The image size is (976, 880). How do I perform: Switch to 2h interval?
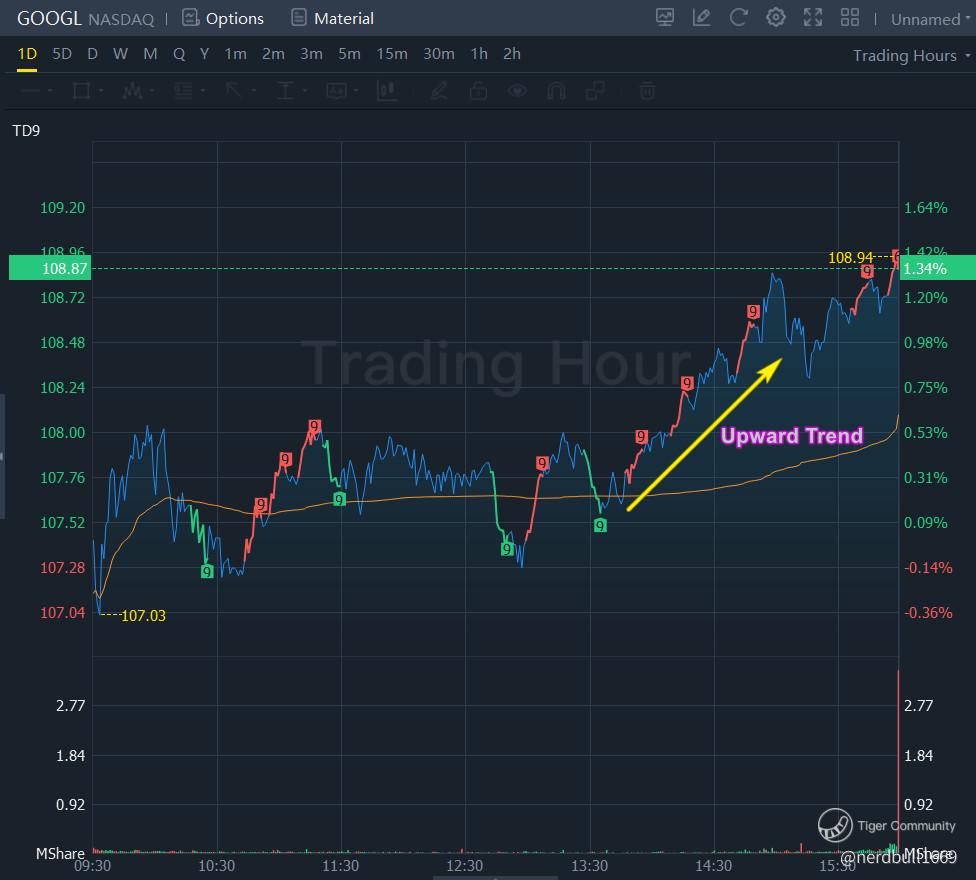[512, 54]
